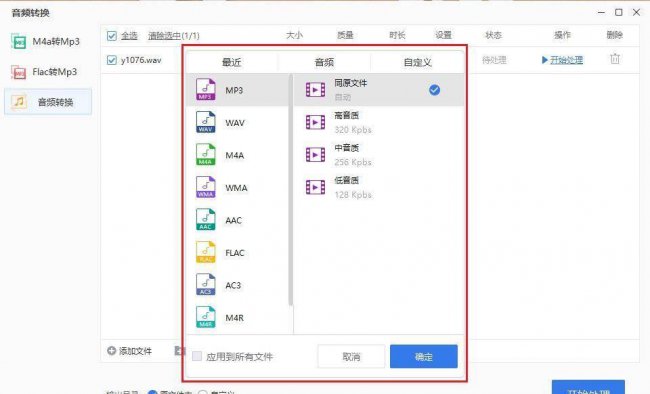This screenshot has width=650, height=394.
Task: Delete y1076.wav using the trash icon
Action: (x=615, y=59)
